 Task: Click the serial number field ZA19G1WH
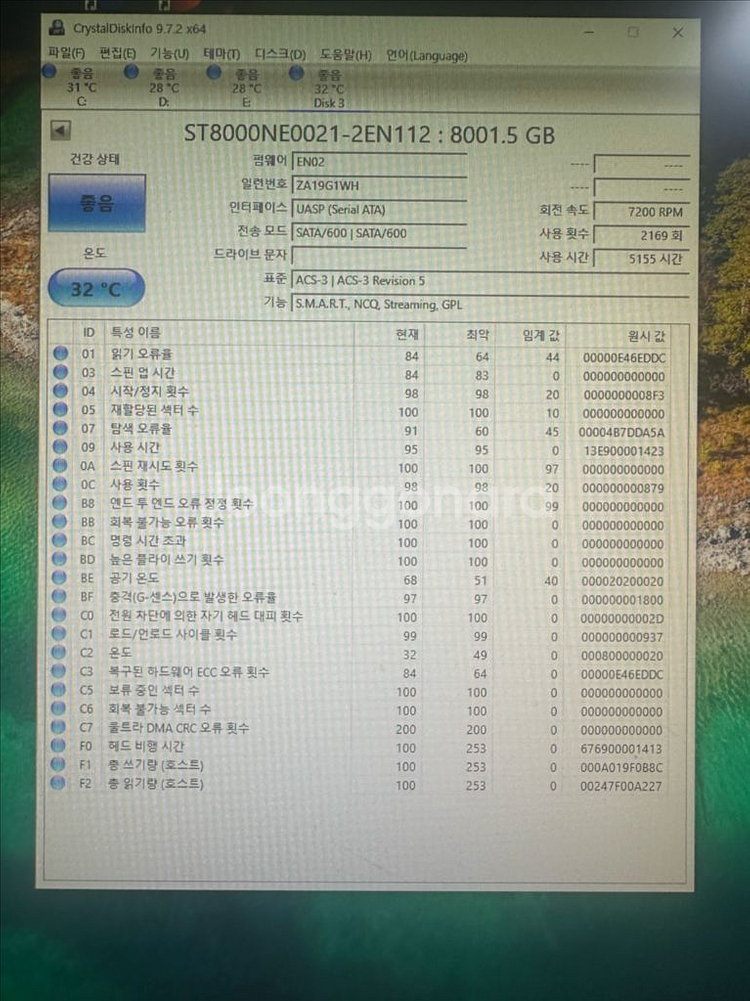click(379, 185)
